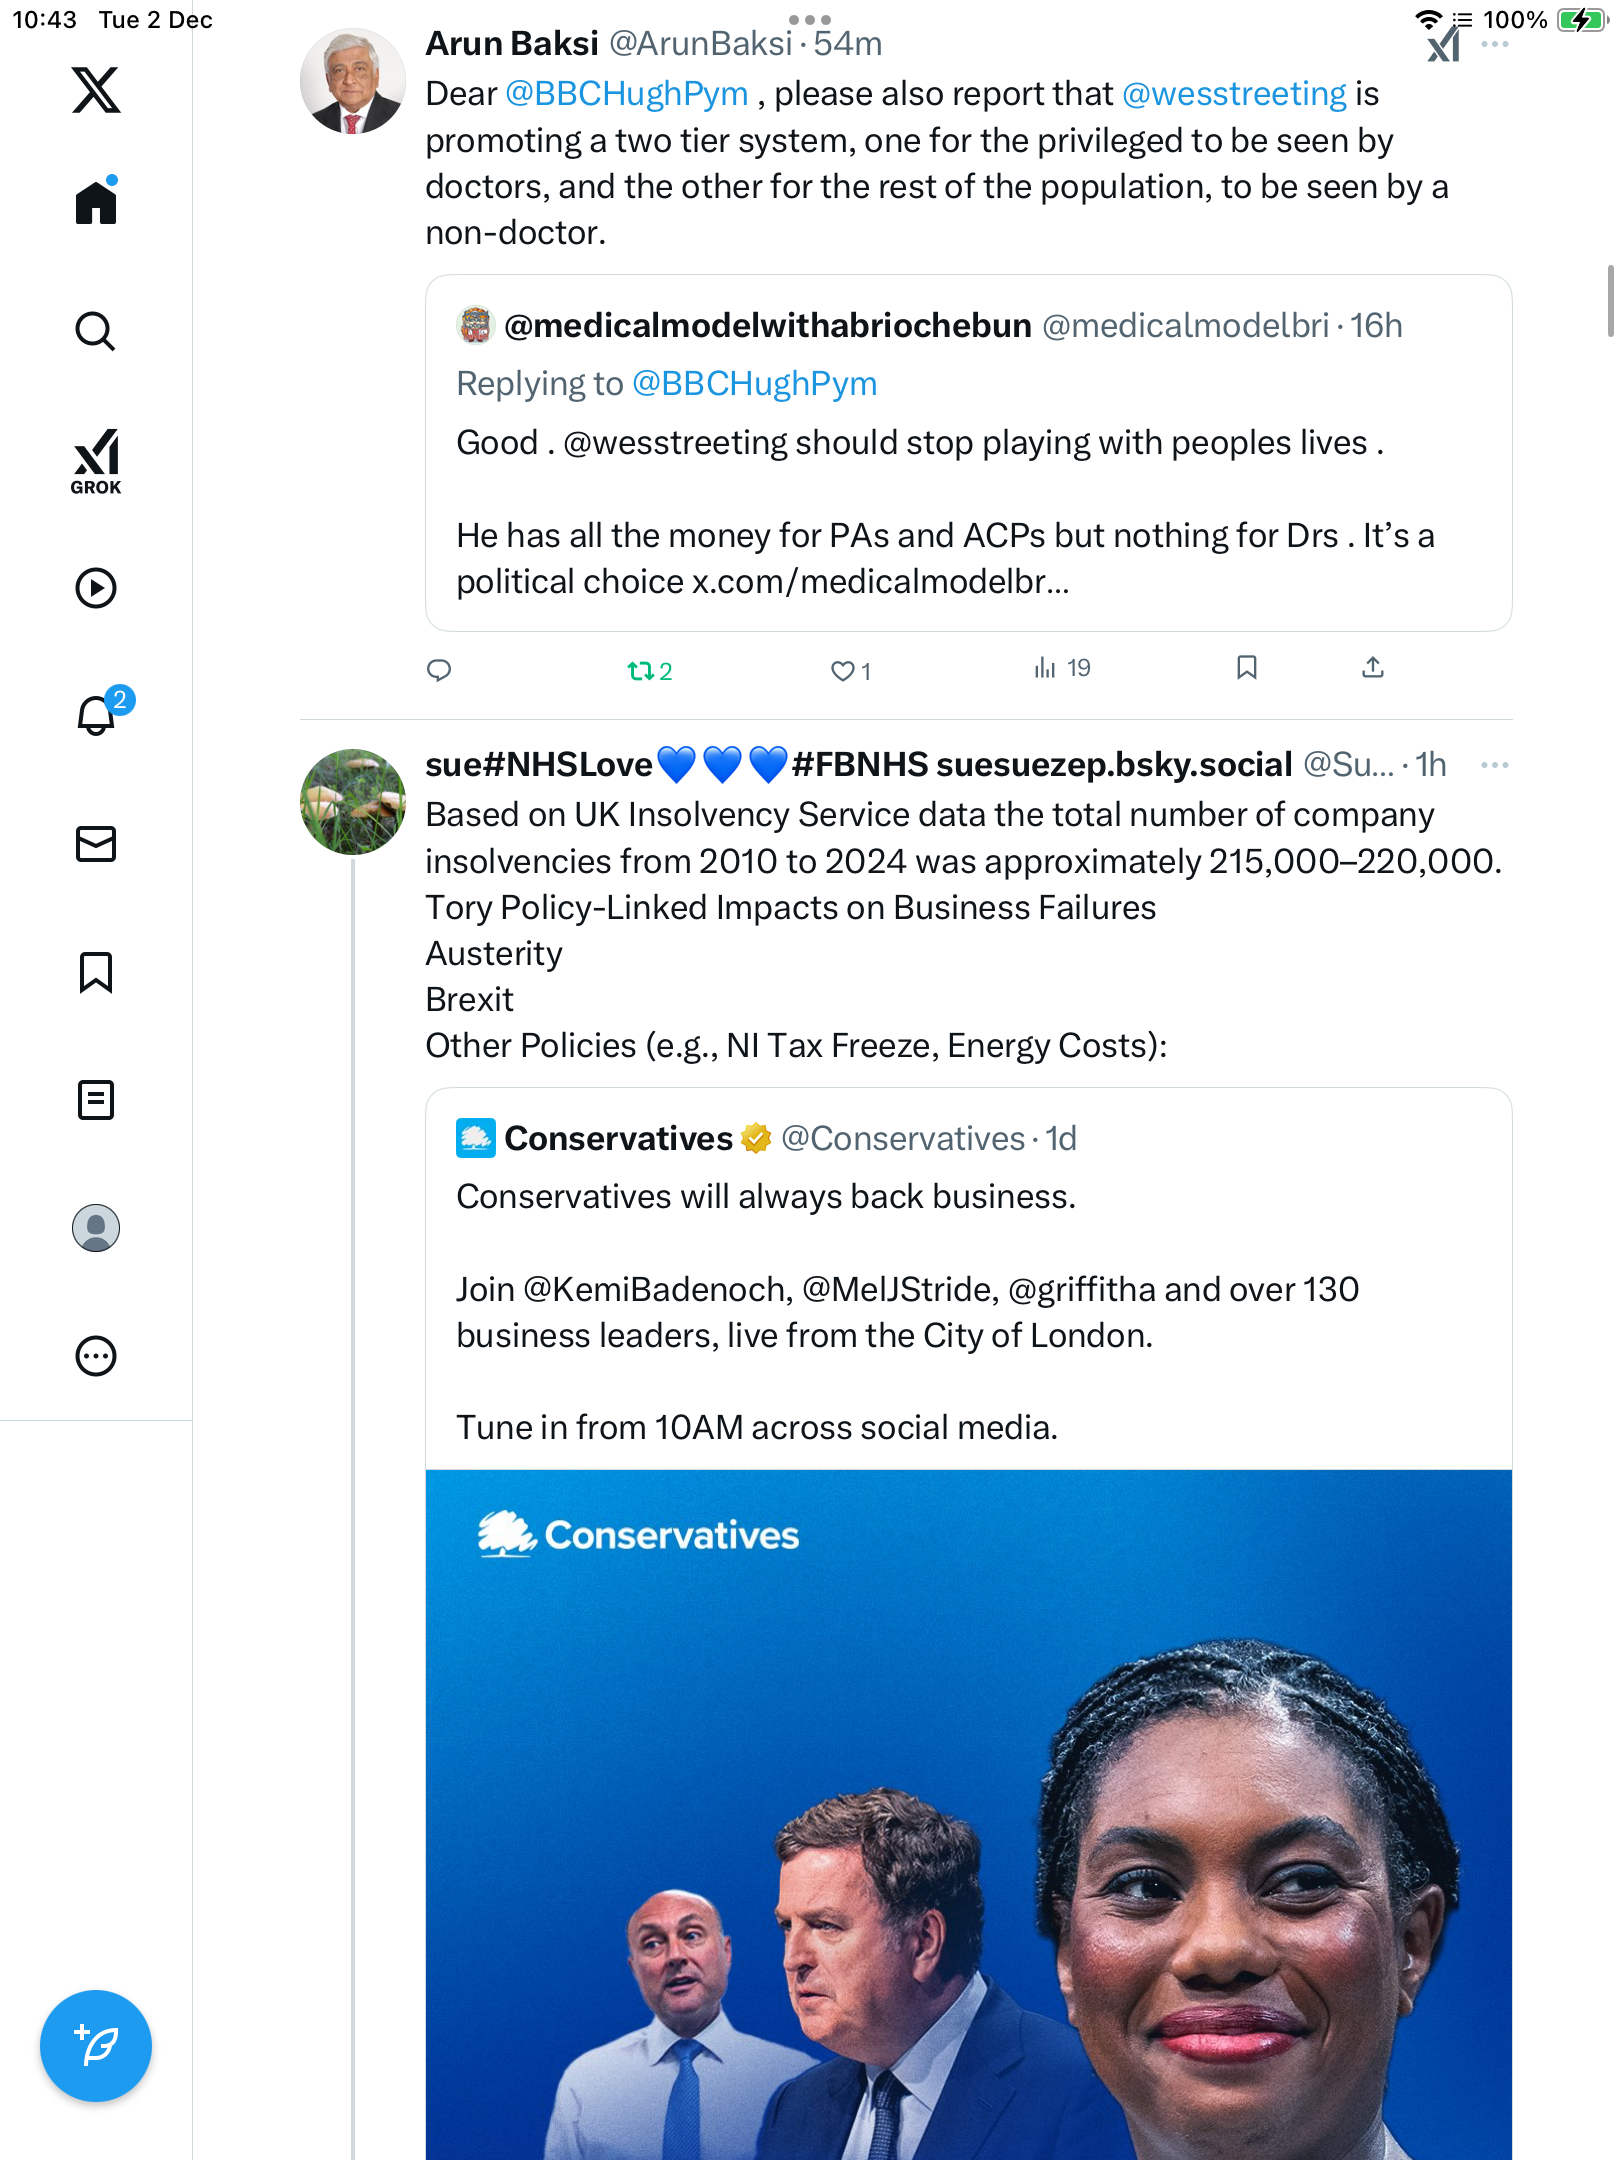Open Bookmarks tab in sidebar
The width and height of the screenshot is (1620, 2160).
(x=96, y=972)
